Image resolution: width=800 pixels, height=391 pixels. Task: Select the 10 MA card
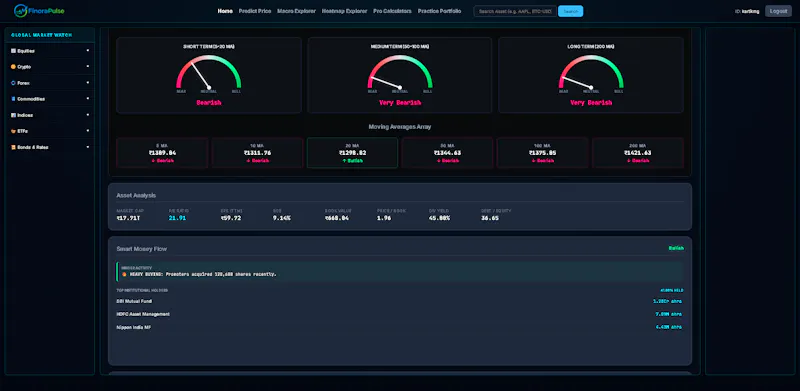[x=257, y=153]
